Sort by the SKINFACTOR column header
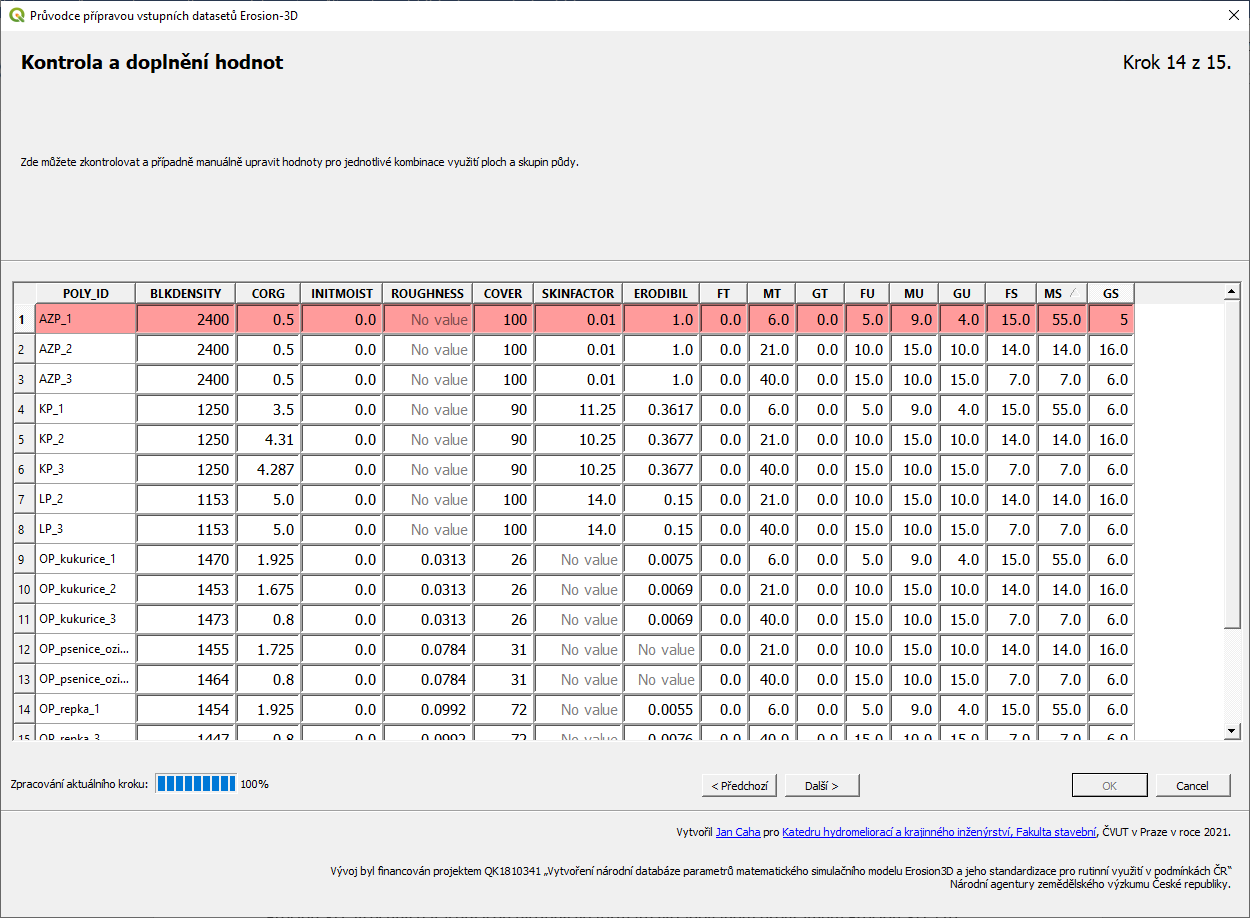The image size is (1250, 918). [x=578, y=293]
